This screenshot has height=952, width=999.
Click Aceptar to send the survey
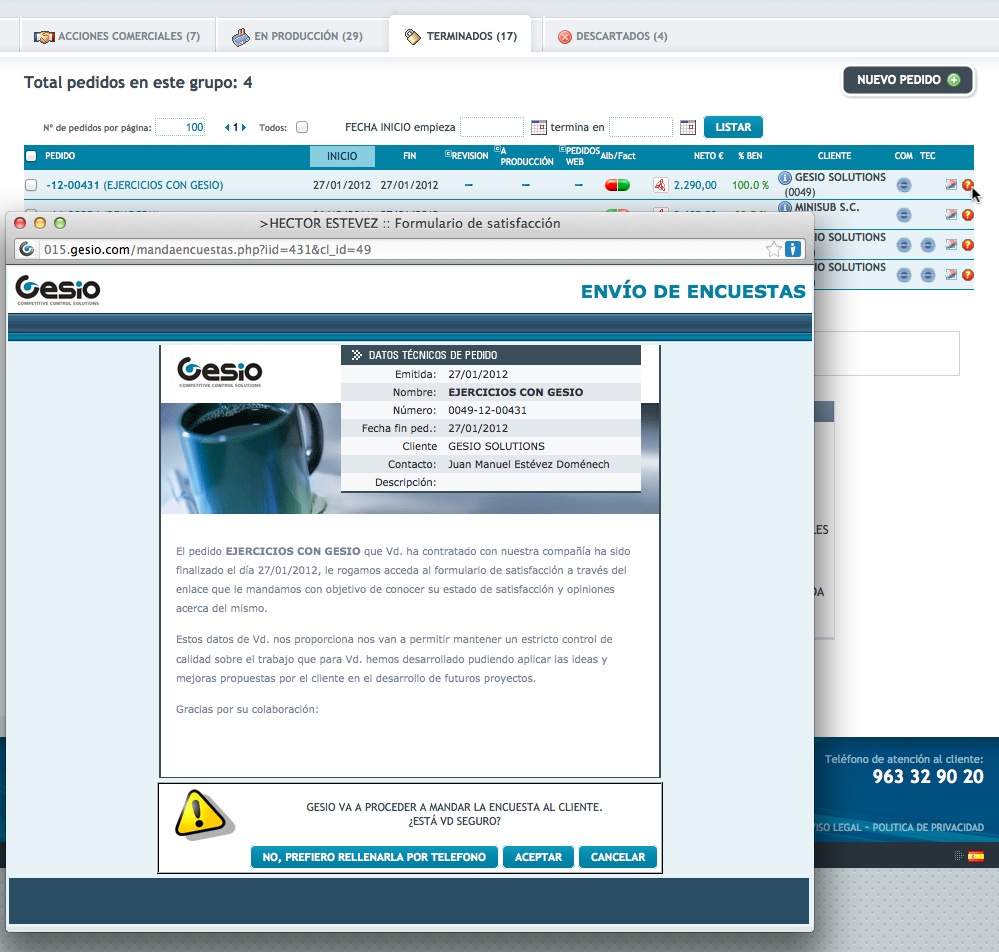pos(538,858)
